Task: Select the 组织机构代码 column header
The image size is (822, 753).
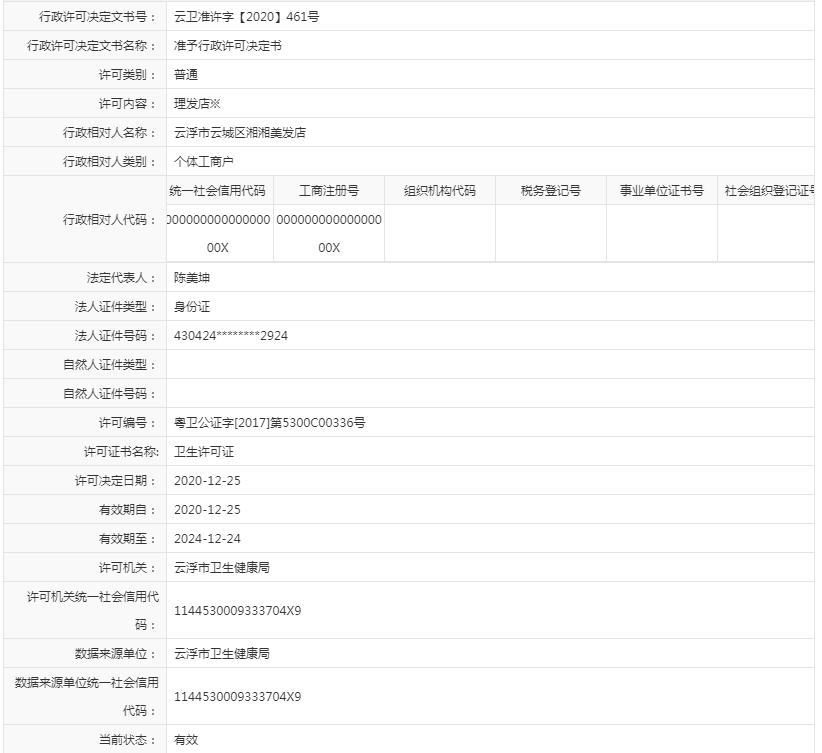Action: 439,190
